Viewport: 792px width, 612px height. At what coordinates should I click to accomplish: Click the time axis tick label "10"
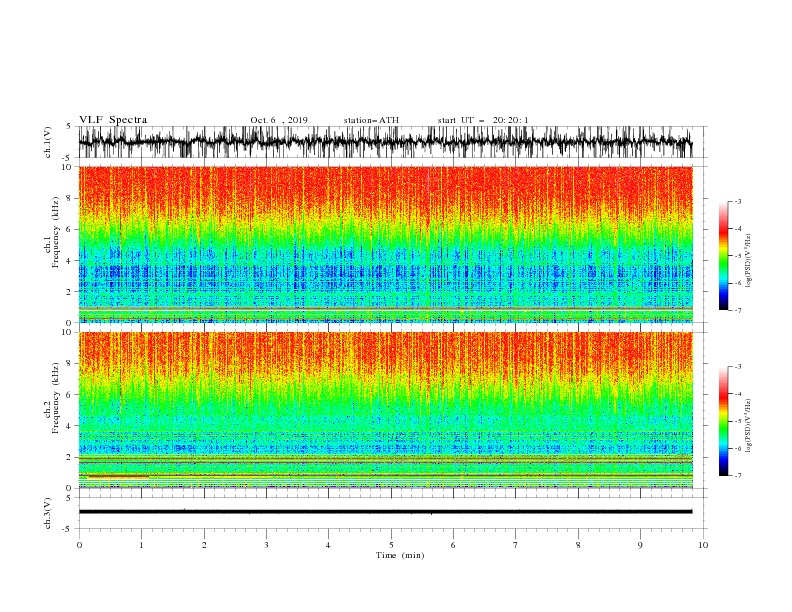point(703,545)
